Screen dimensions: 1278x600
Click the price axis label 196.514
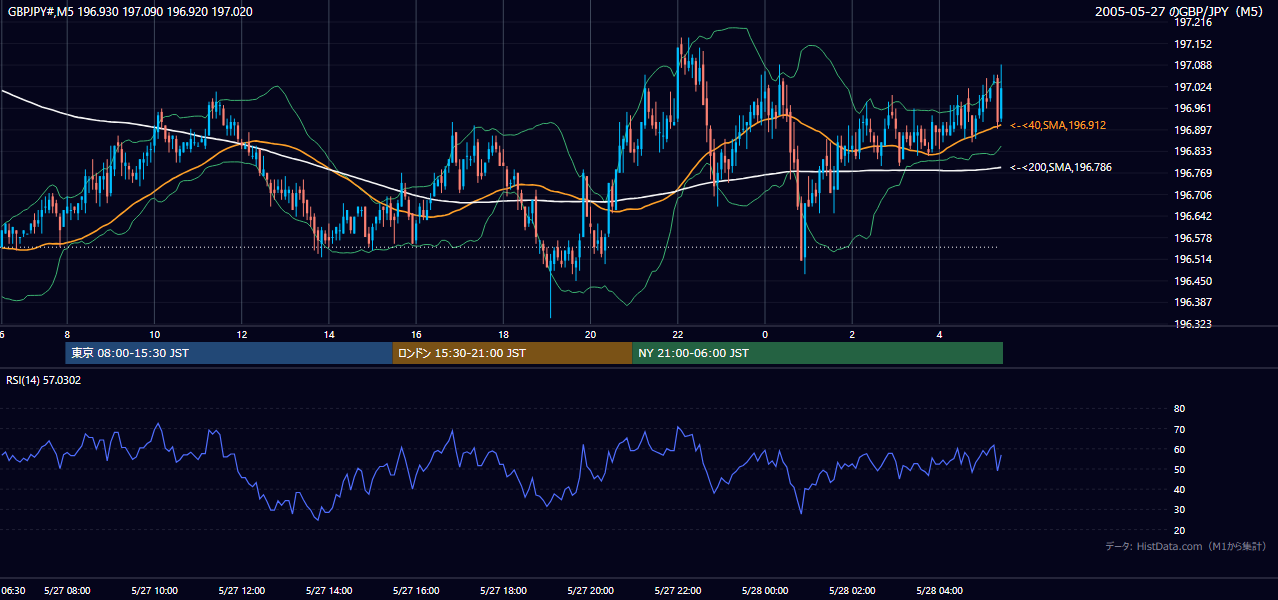tap(1192, 259)
